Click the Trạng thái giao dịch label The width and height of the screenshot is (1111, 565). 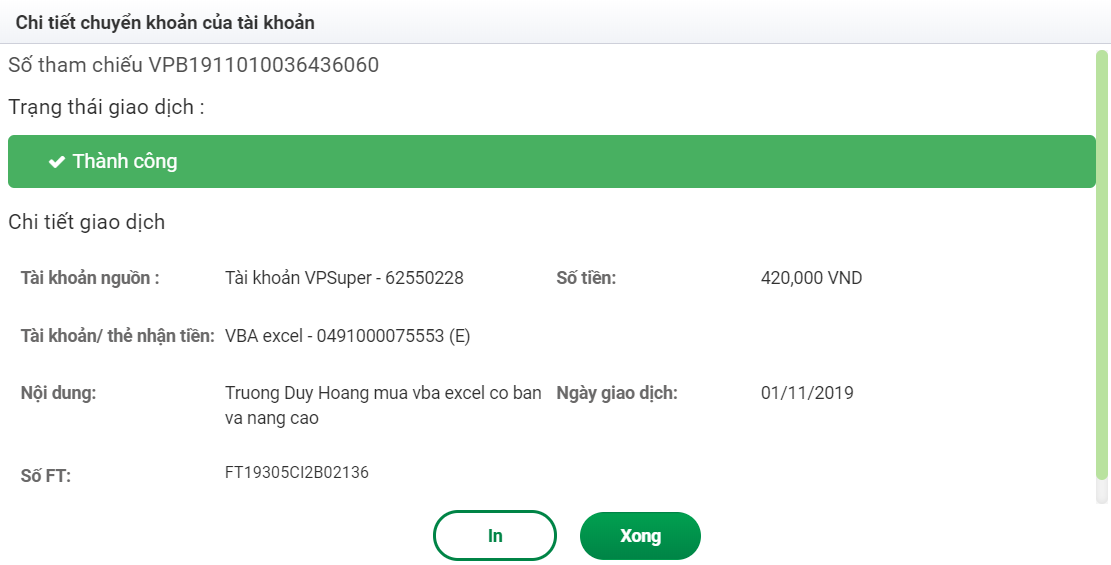(x=106, y=107)
